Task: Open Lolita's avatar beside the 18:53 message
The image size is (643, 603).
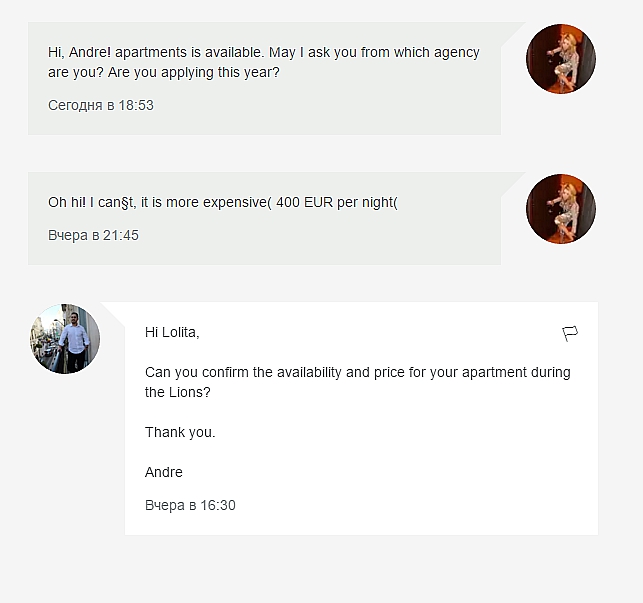Action: 561,59
